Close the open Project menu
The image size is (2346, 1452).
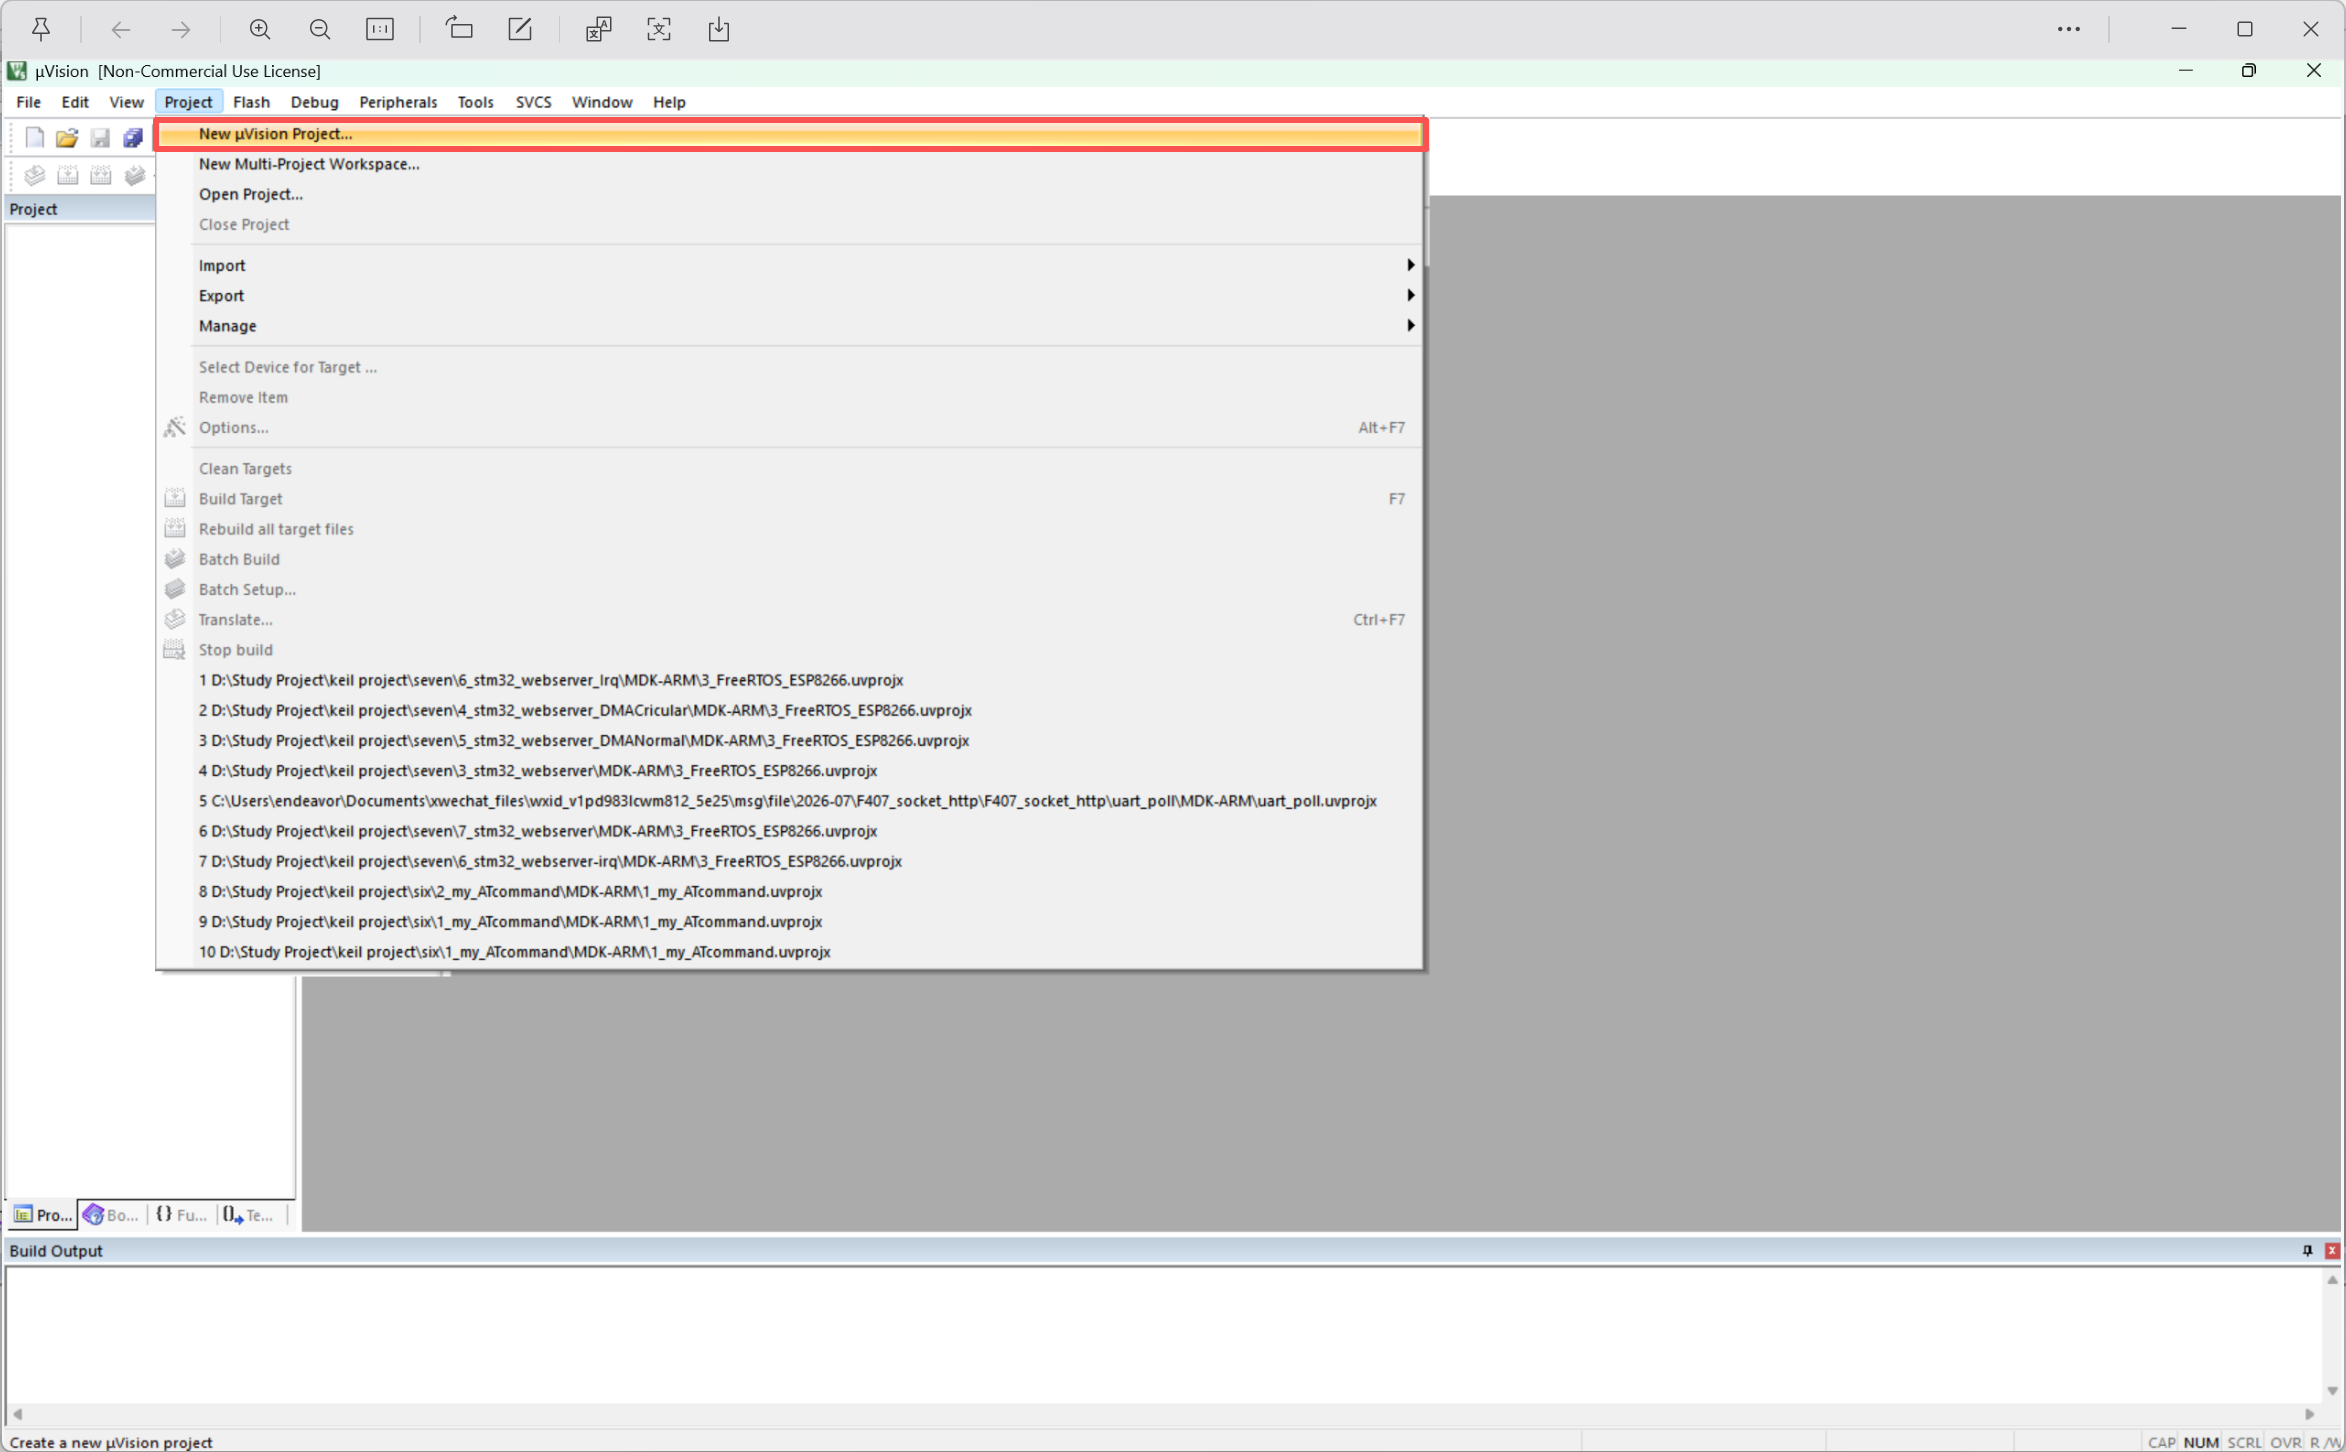tap(188, 102)
